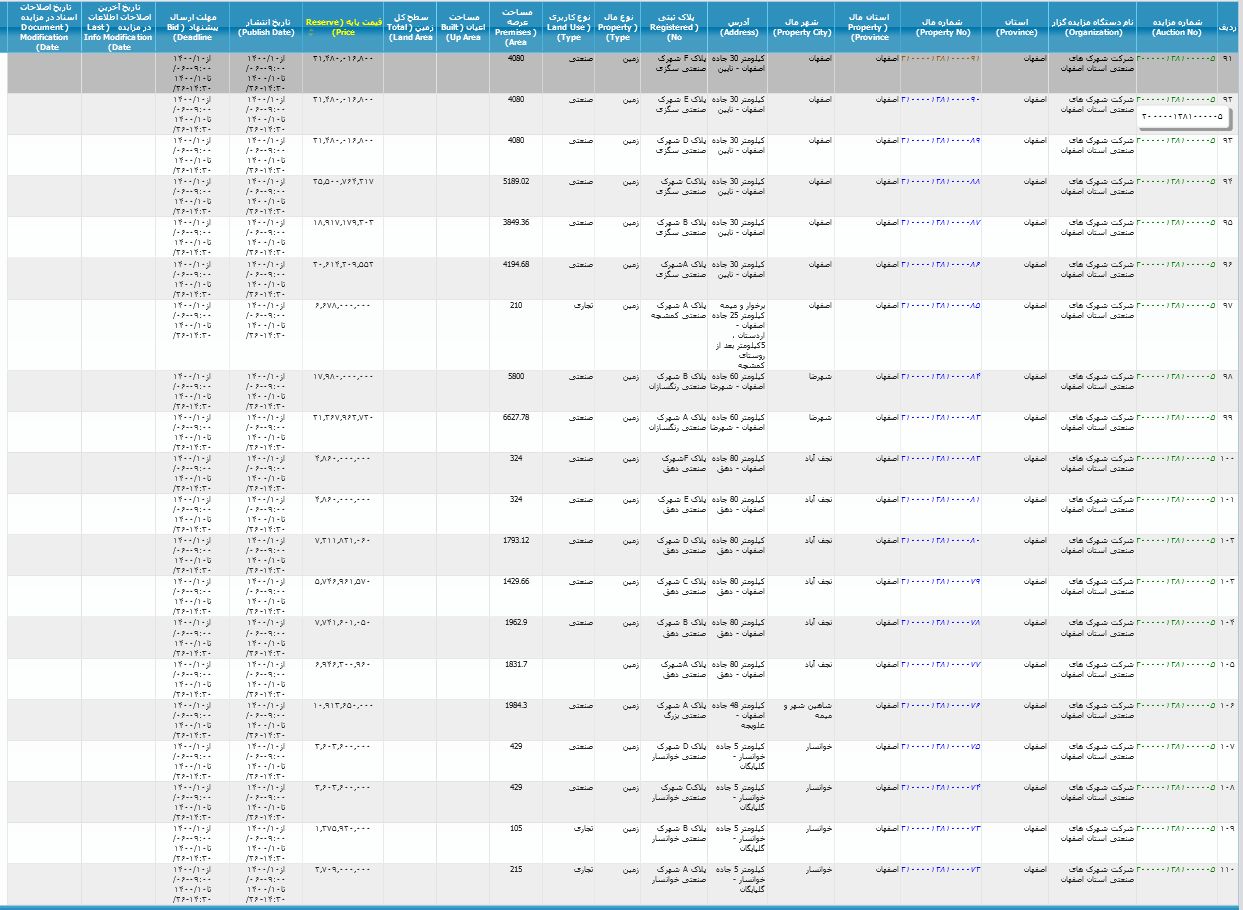Open property link for 6627.78 area plot
The image size is (1243, 910).
(x=940, y=417)
